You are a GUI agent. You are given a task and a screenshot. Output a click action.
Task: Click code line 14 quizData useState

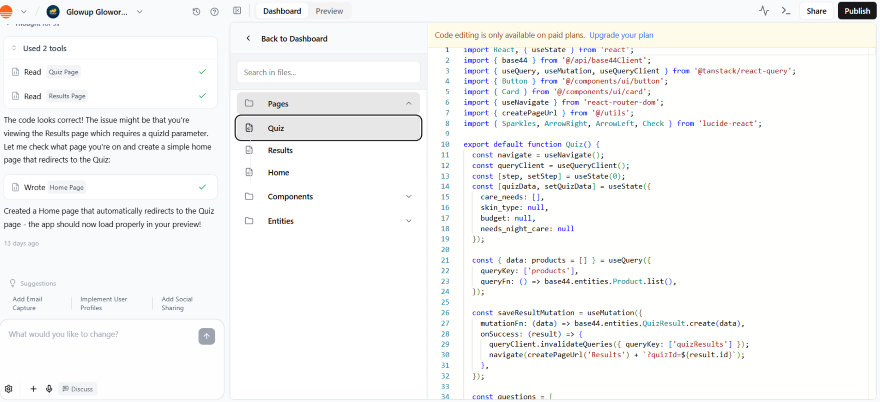click(560, 186)
